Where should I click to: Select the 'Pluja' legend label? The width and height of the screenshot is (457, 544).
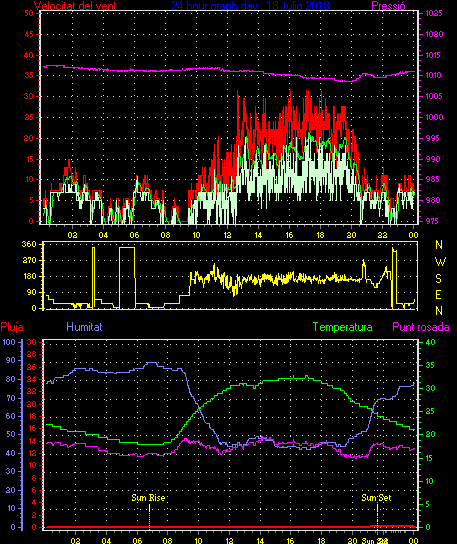[x=12, y=327]
